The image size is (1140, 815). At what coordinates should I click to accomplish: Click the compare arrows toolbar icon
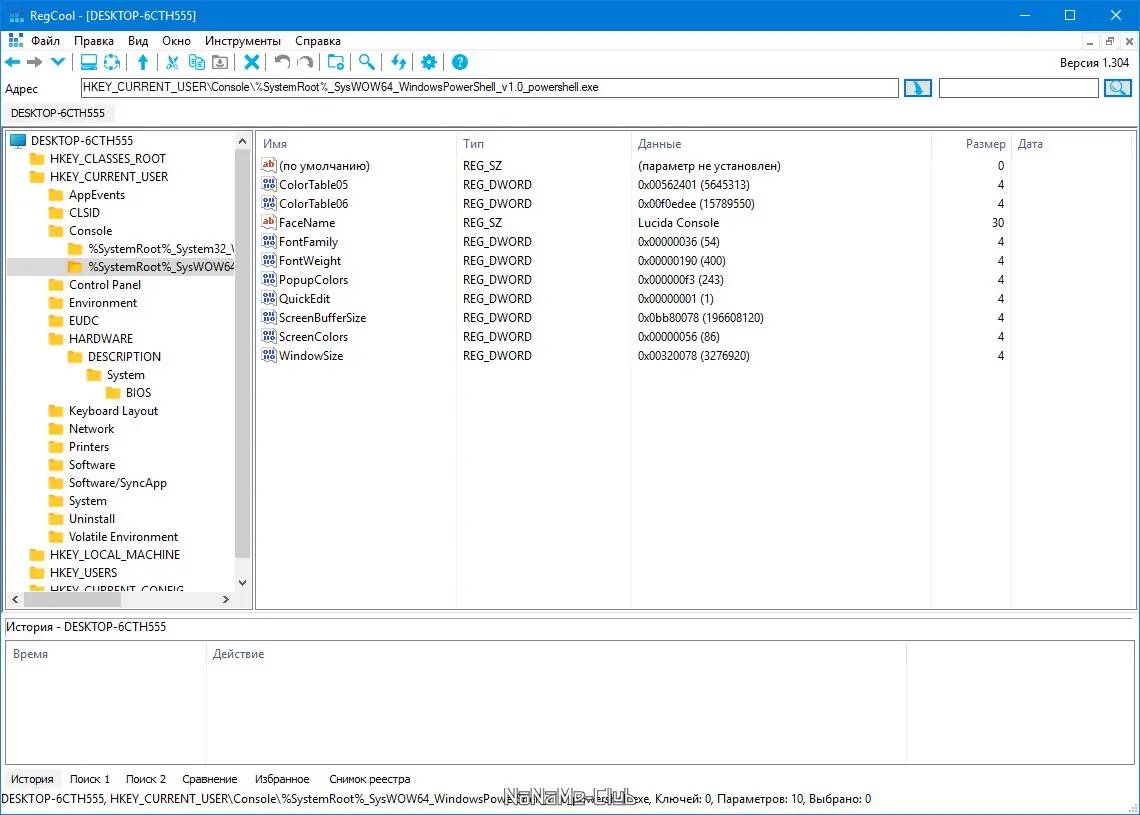click(398, 63)
